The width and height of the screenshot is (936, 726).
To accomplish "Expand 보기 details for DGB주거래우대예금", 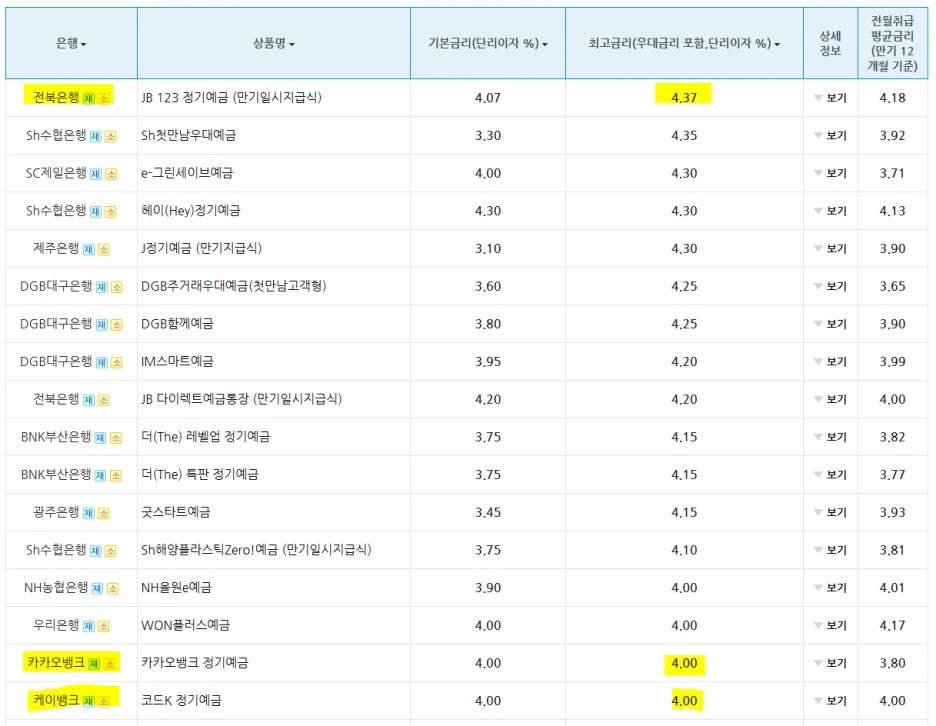I will click(x=831, y=286).
